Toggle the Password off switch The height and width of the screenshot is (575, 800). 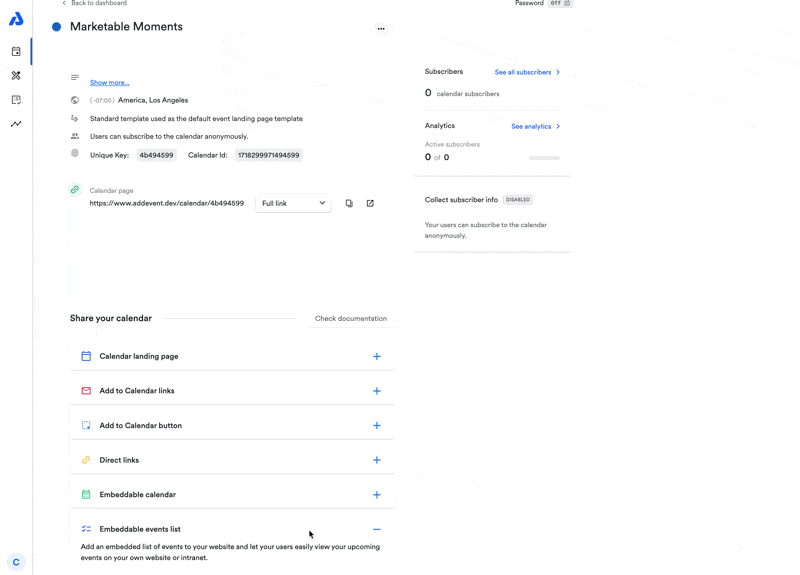pos(560,3)
